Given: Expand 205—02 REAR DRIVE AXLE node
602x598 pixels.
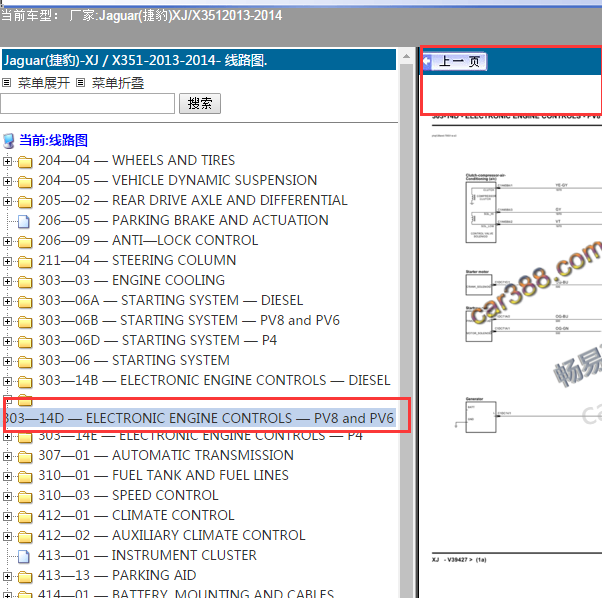Looking at the screenshot, I should 7,201.
